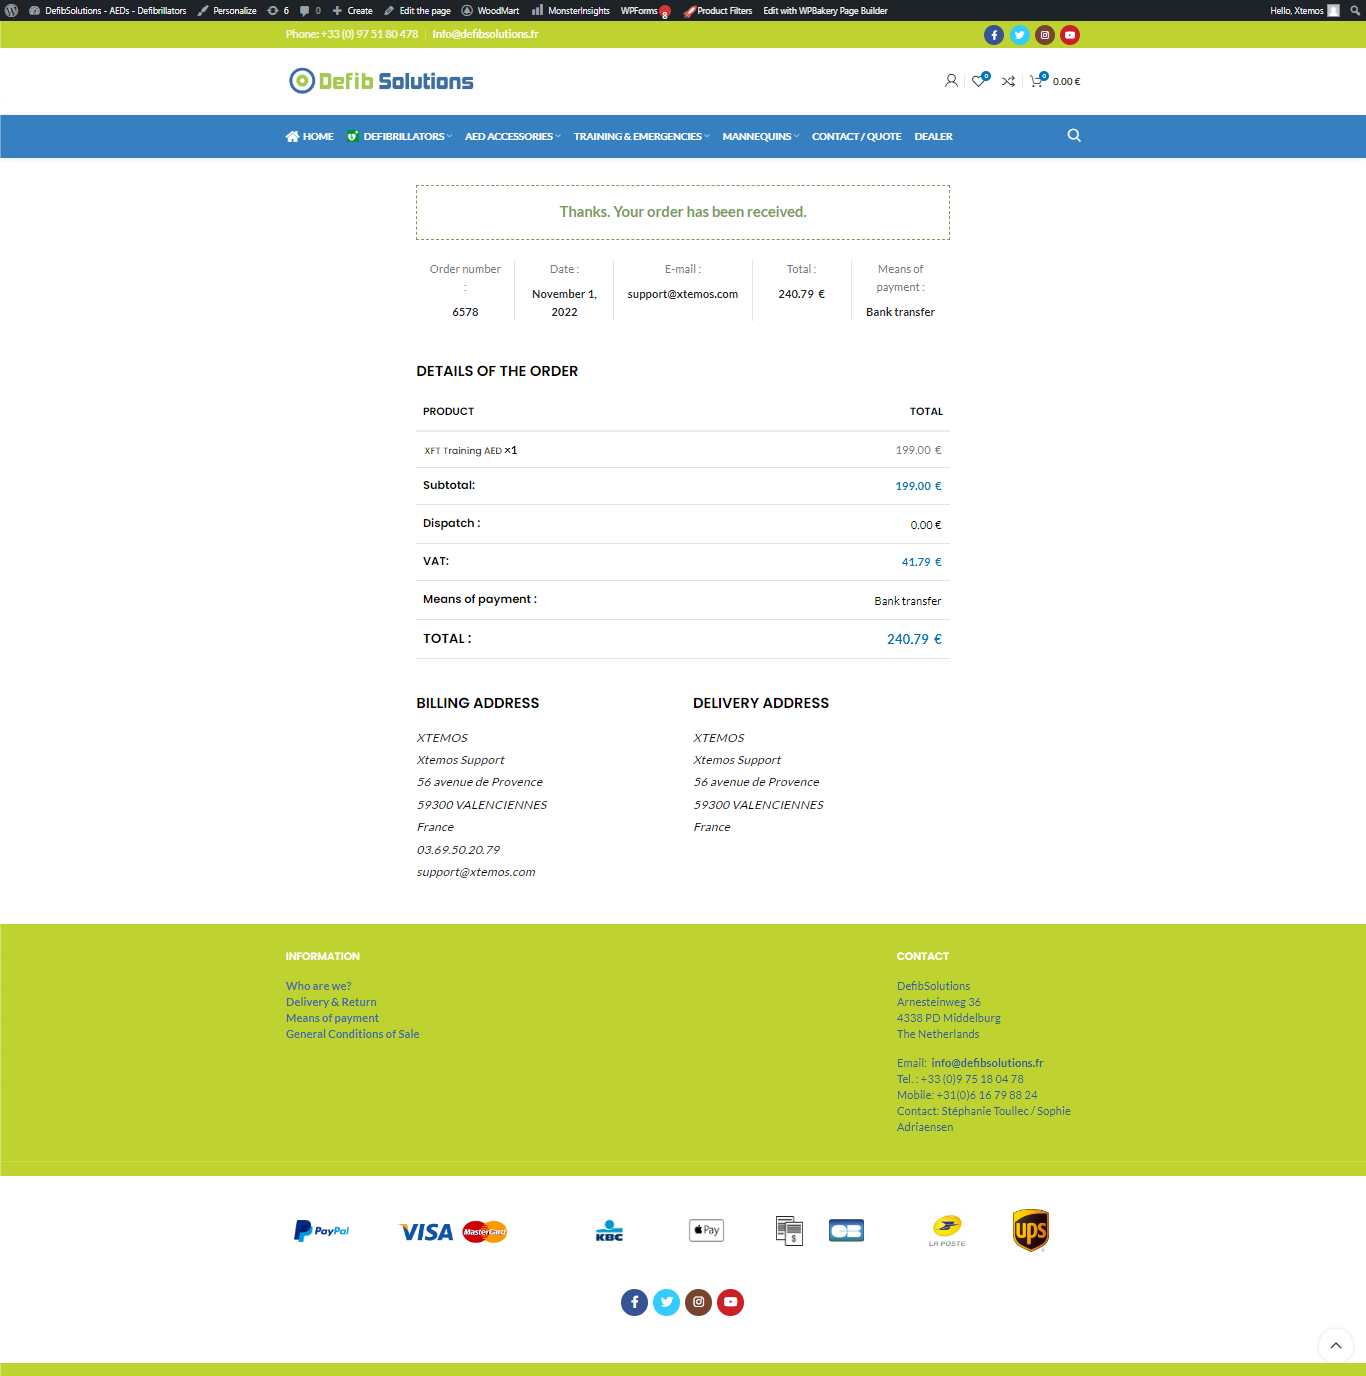1366x1376 pixels.
Task: Open MonsterInsights in the admin bar
Action: pos(571,11)
